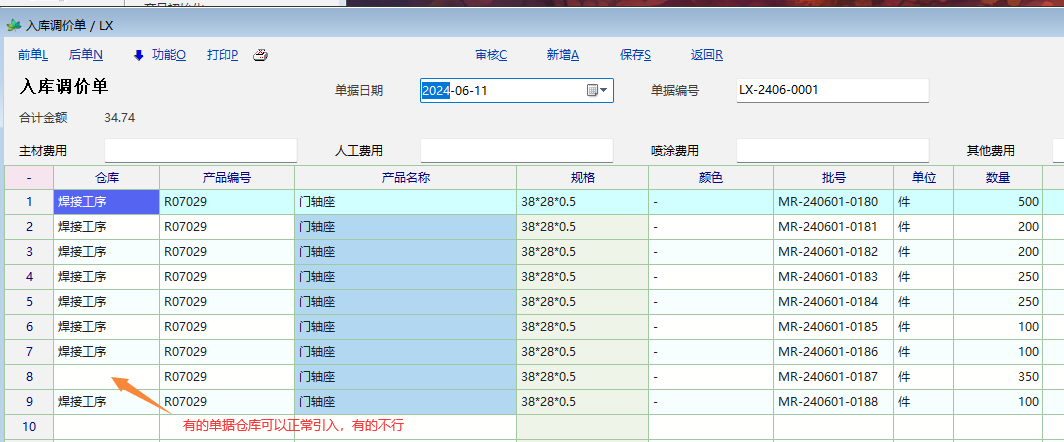Click 打印P to print the document

[x=222, y=55]
